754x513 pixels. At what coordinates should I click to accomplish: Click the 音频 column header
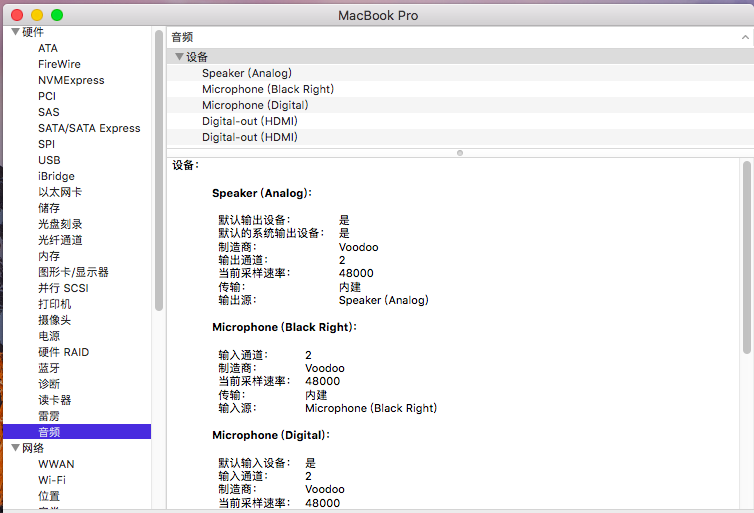pyautogui.click(x=460, y=37)
